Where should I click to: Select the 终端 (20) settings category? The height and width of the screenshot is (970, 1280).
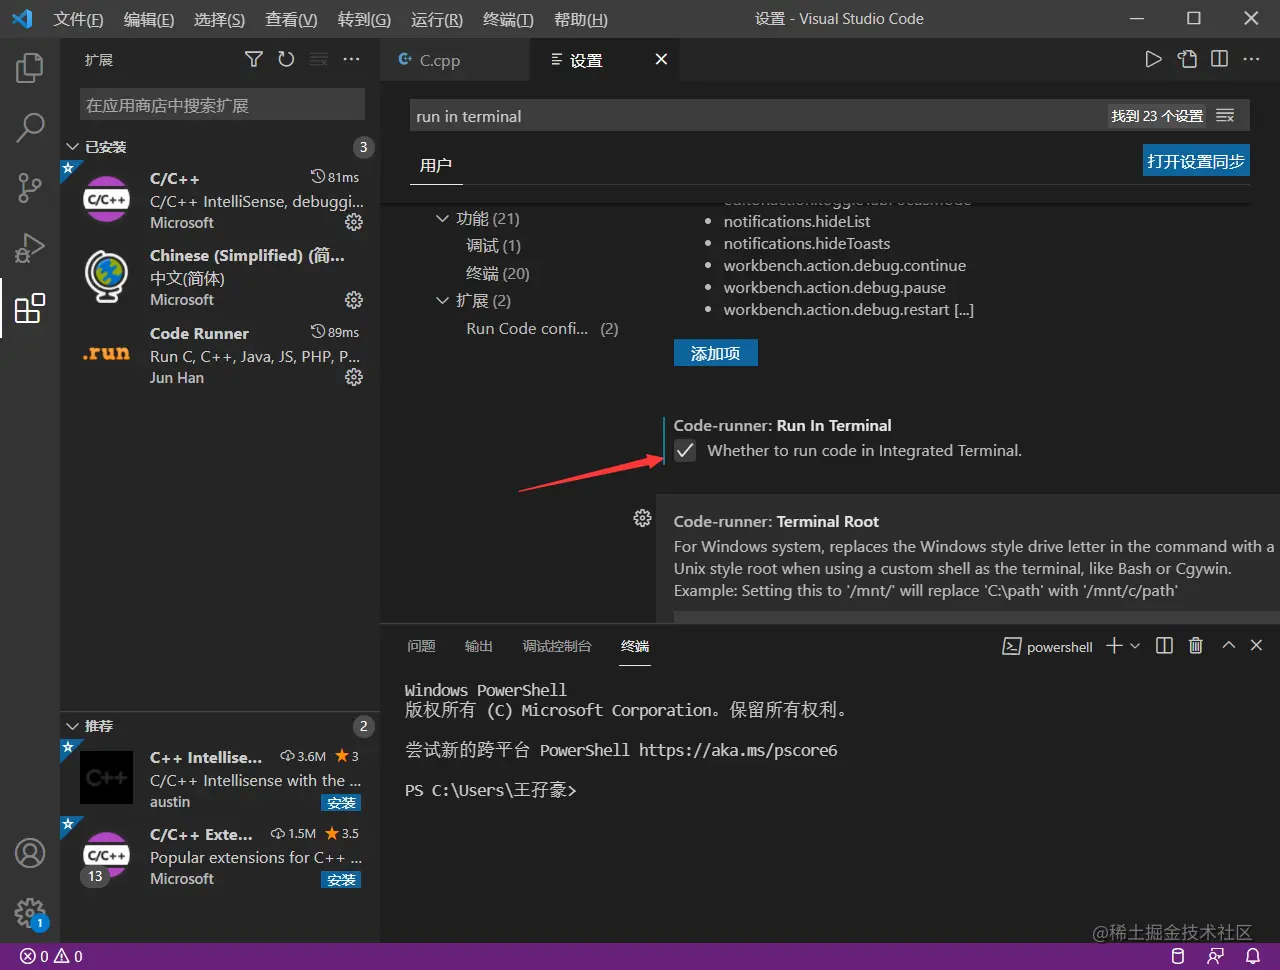(x=498, y=273)
